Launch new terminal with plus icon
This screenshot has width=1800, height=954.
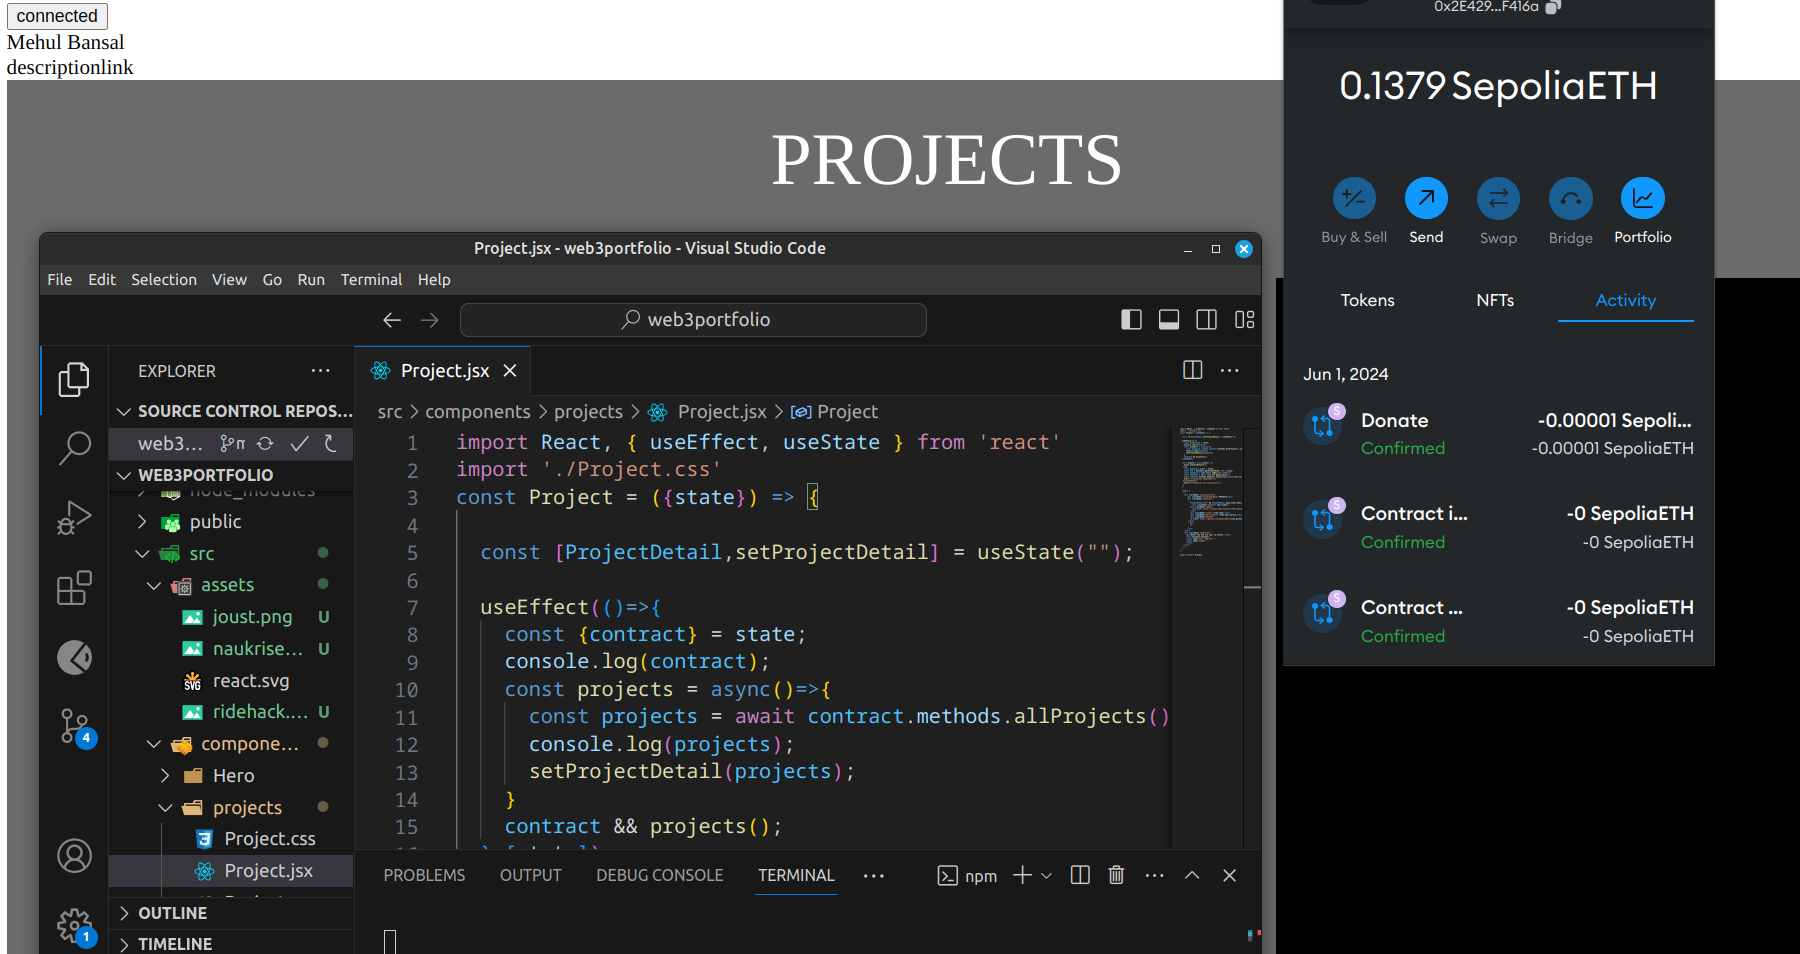coord(1022,876)
